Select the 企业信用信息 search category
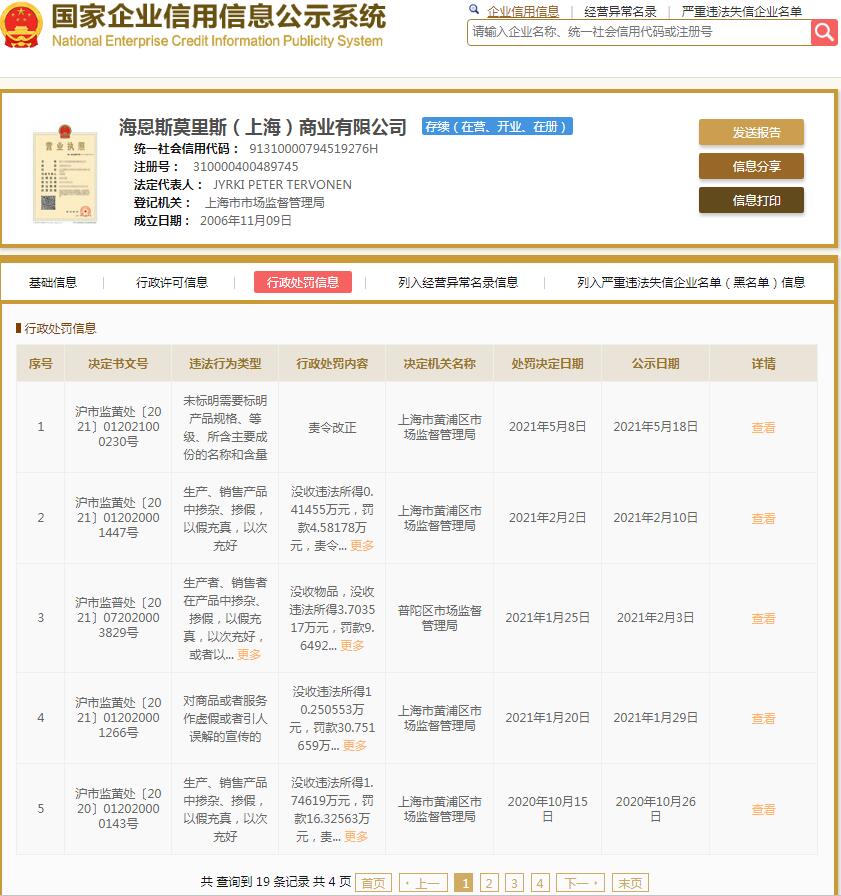Screen dimensions: 841x896 point(523,11)
